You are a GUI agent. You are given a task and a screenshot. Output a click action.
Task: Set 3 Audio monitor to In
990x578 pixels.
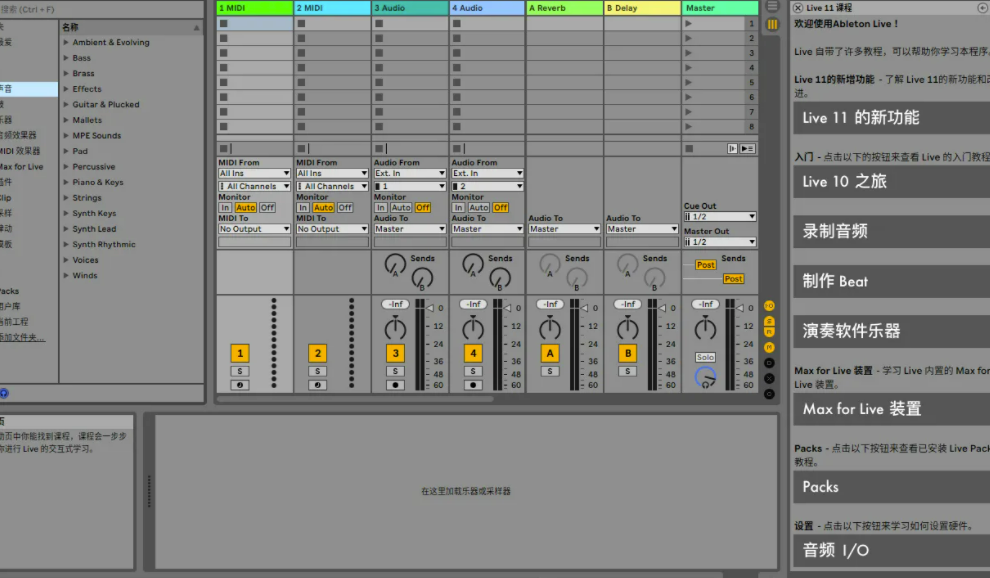click(x=380, y=207)
